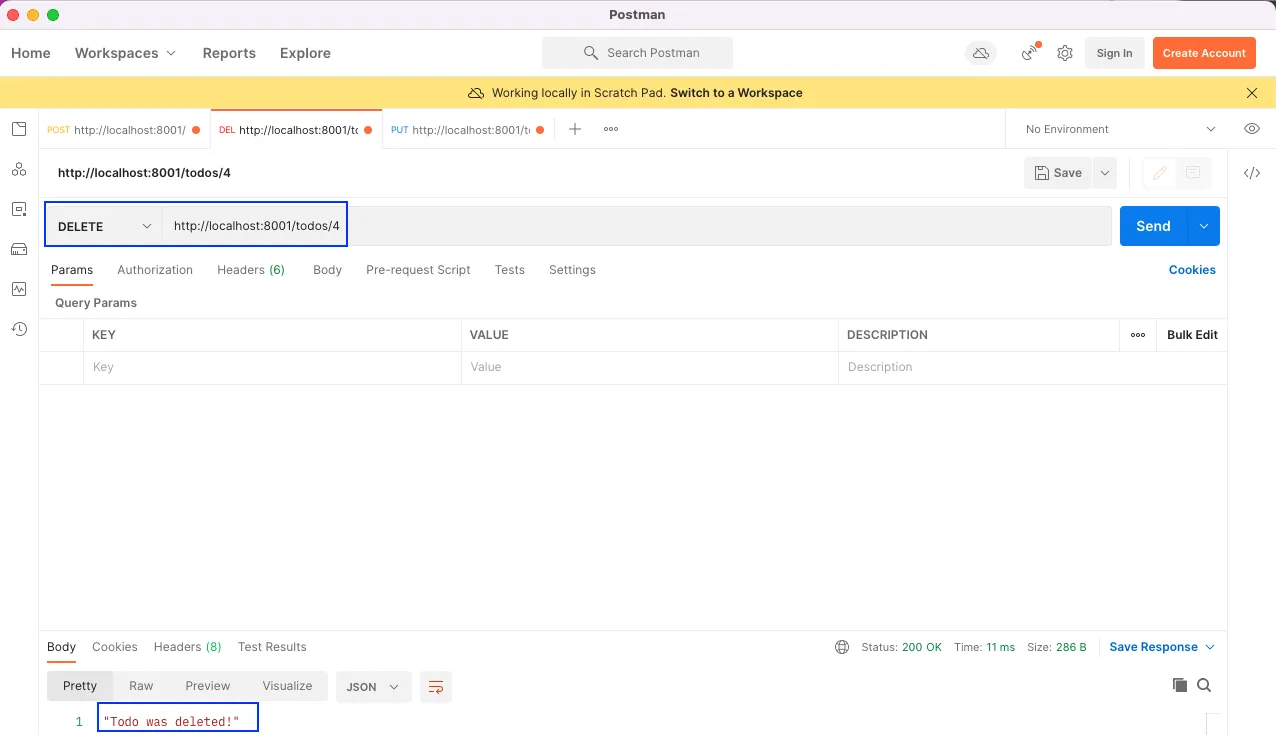Click the satellite capture requests icon

[x=1030, y=53]
